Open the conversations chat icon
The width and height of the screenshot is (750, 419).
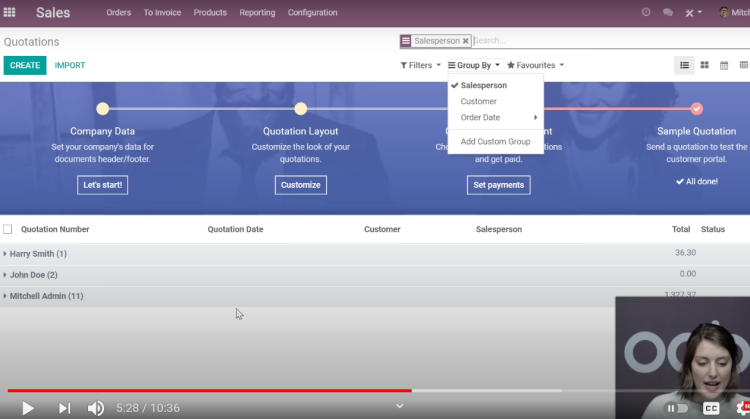pos(668,12)
